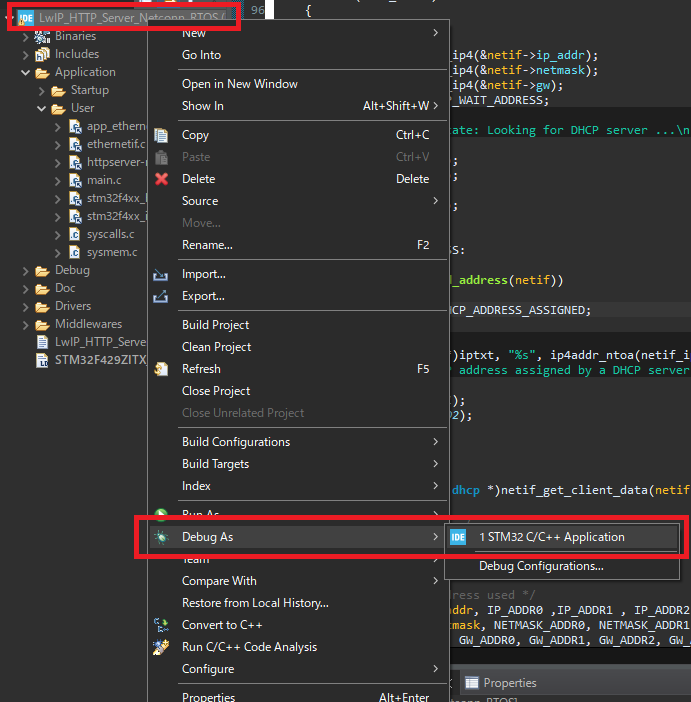Image resolution: width=691 pixels, height=702 pixels.
Task: Click the ethernetif.c file icon
Action: click(75, 145)
